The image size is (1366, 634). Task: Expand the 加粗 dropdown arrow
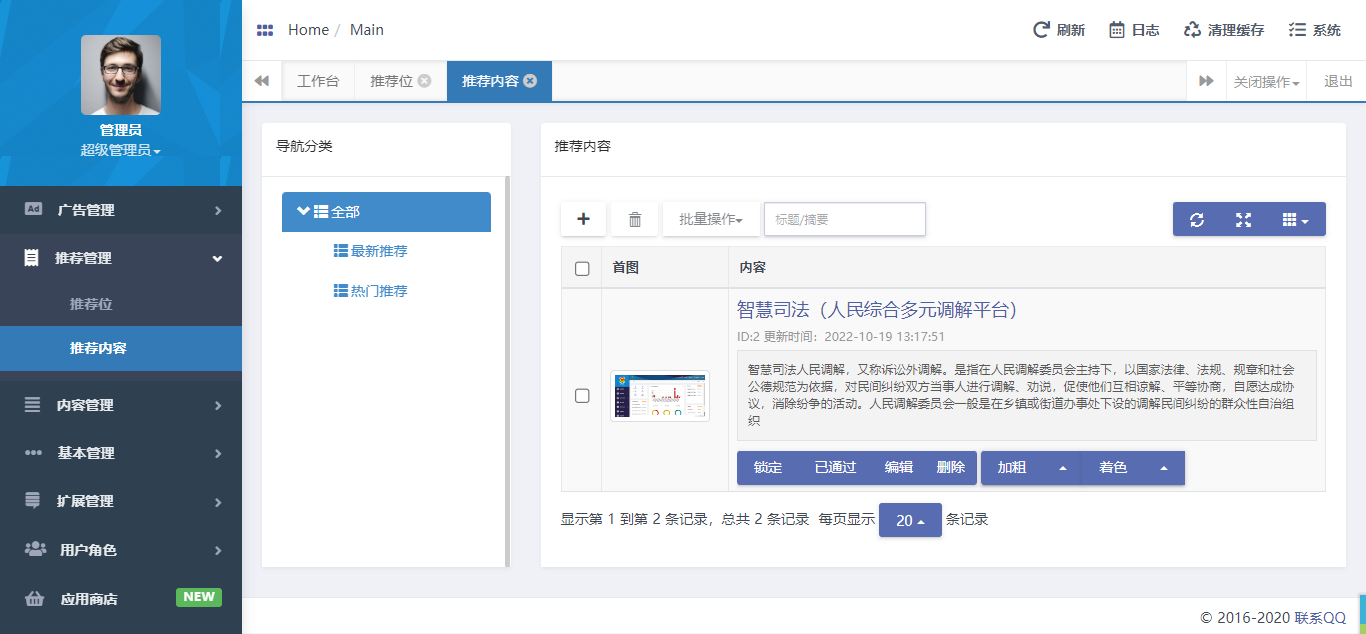coord(1063,468)
